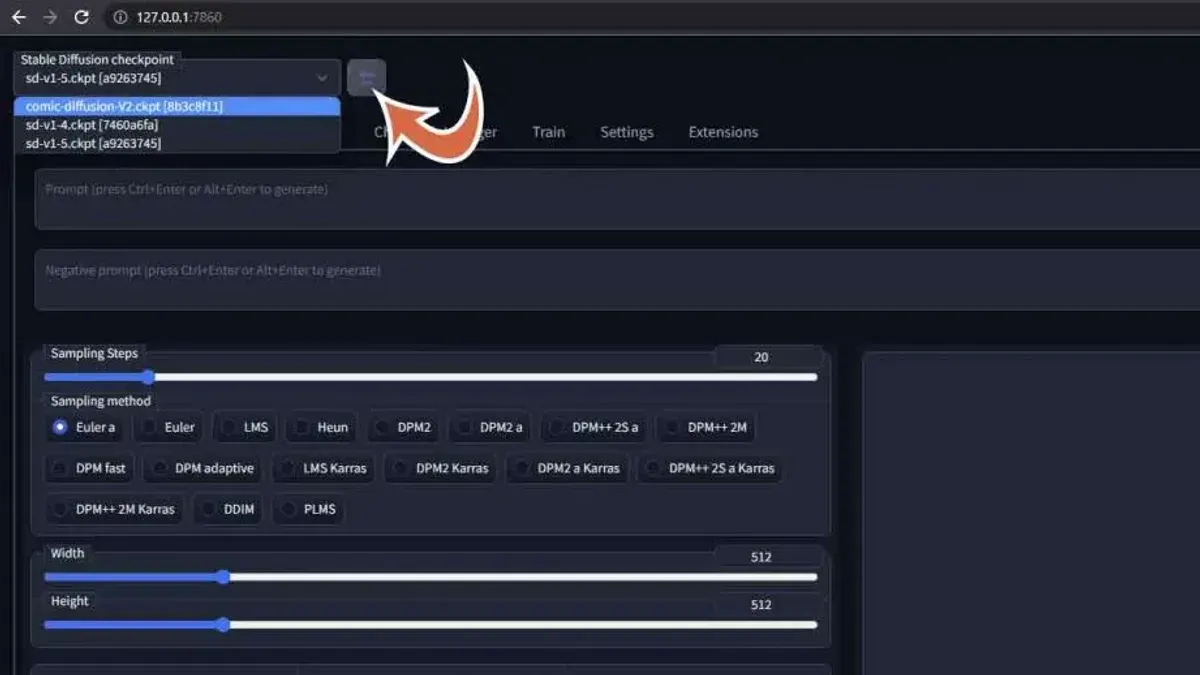Choose sd-v1-4.ckpt from the checkpoint list

coord(177,125)
